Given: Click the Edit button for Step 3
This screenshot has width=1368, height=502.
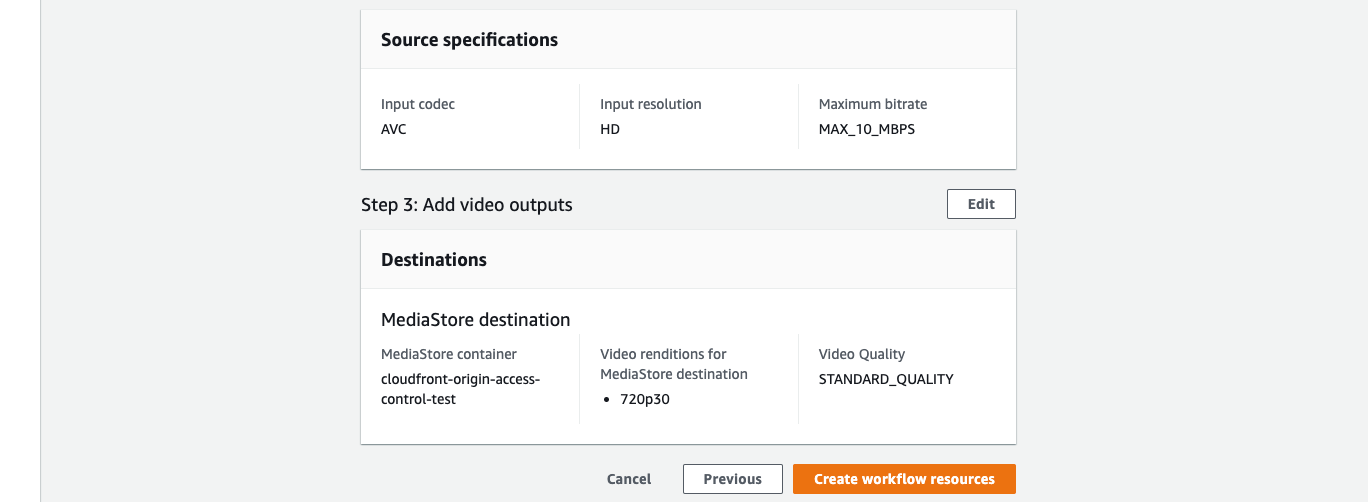Looking at the screenshot, I should [981, 204].
